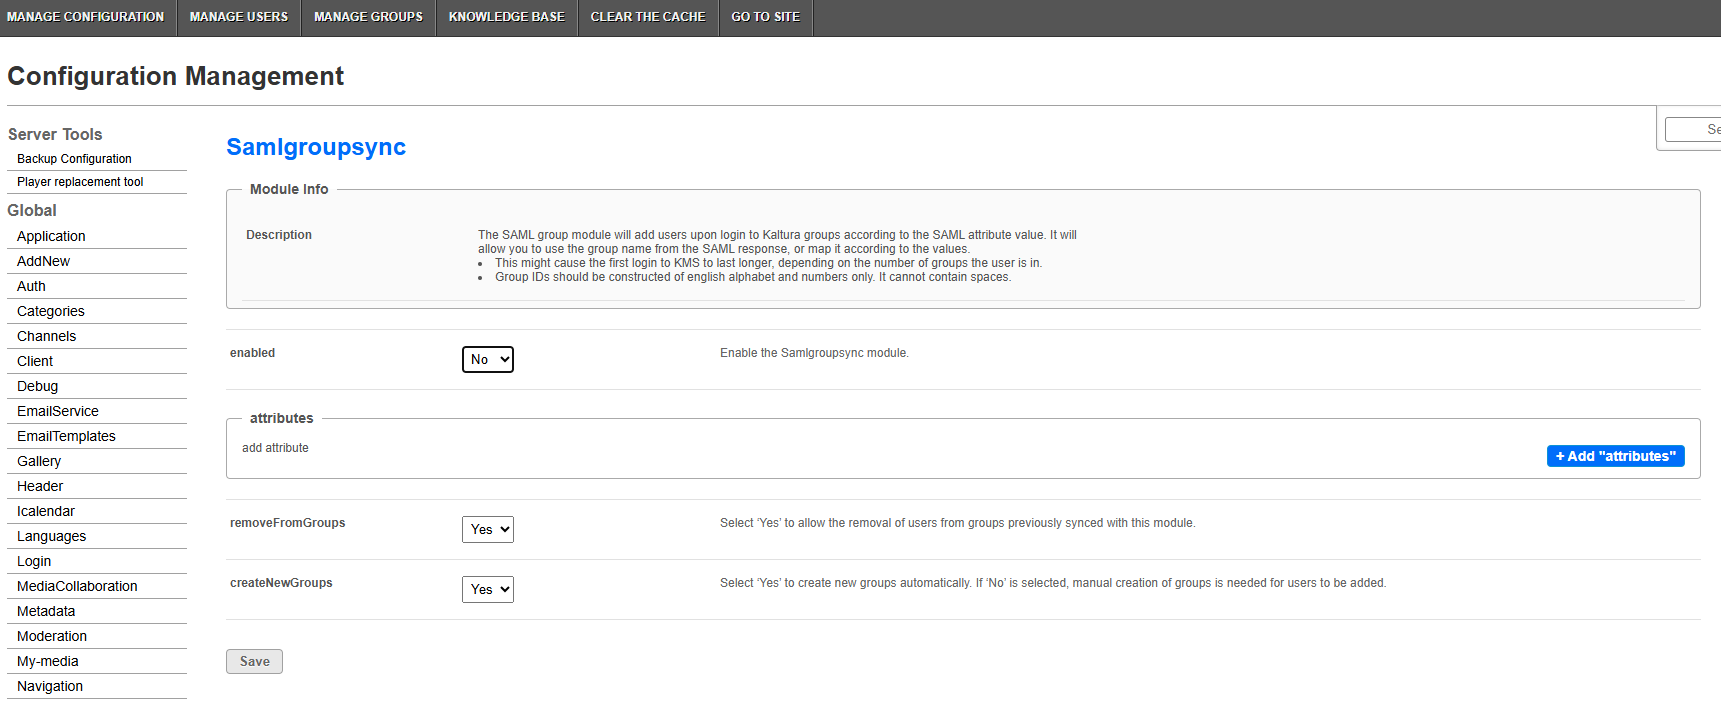1721x701 pixels.
Task: Click the removeFromGroups label
Action: coord(287,523)
